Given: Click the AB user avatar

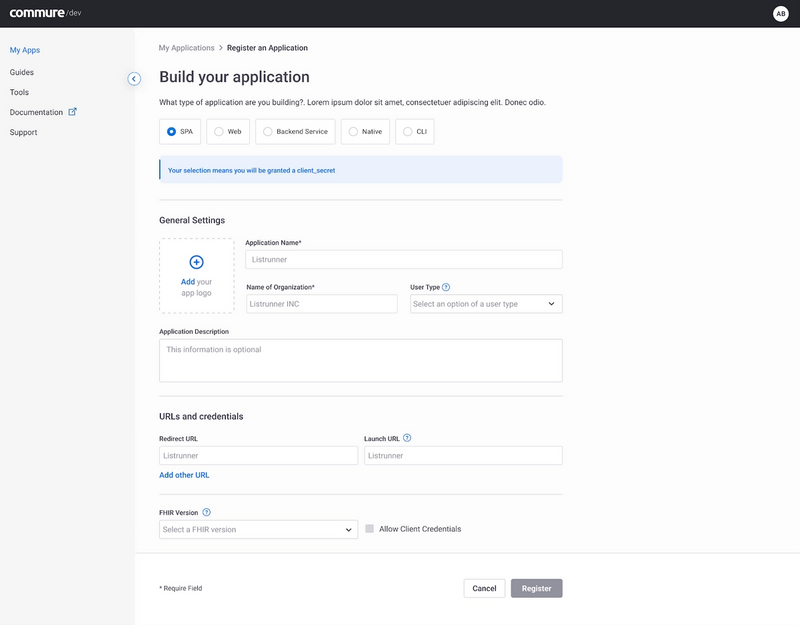Looking at the screenshot, I should tap(781, 14).
